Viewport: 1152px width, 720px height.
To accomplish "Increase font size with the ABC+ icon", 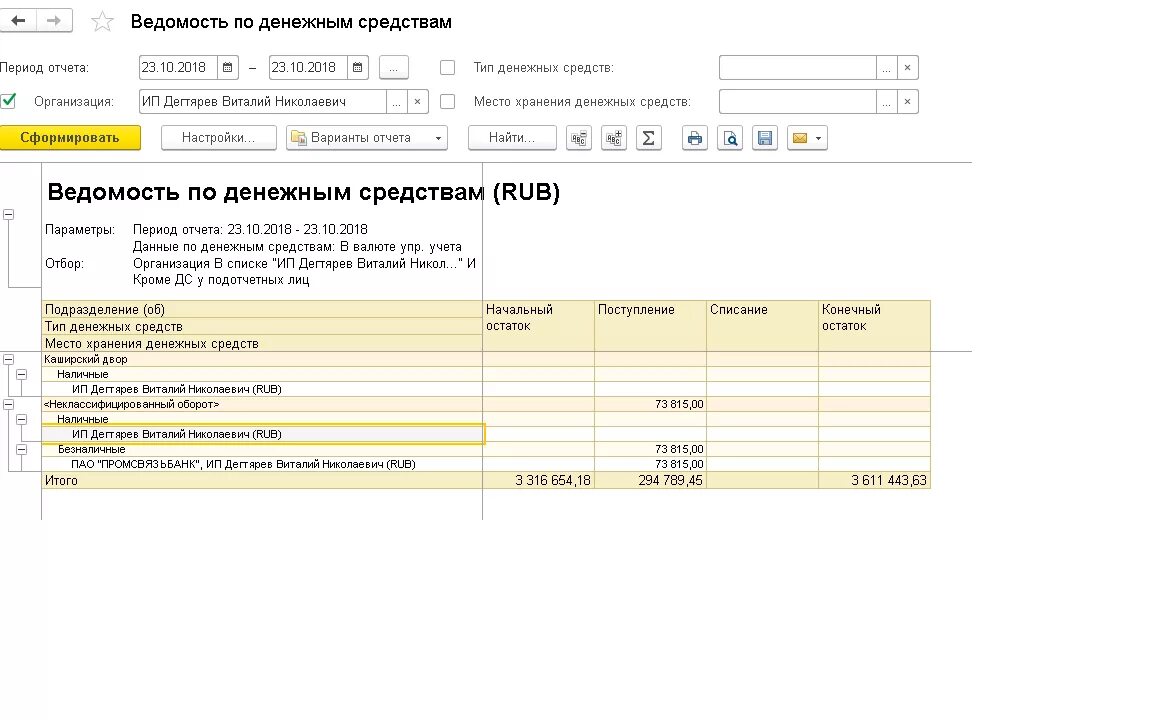I will click(x=613, y=137).
